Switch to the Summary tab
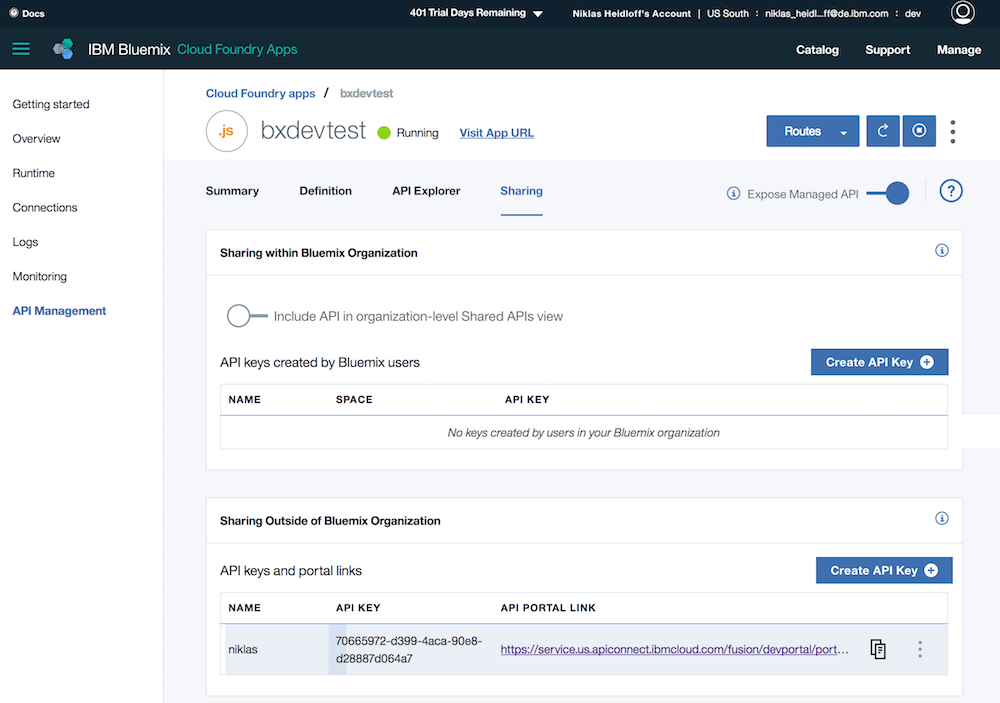Screen dimensions: 1000x703 click(232, 191)
